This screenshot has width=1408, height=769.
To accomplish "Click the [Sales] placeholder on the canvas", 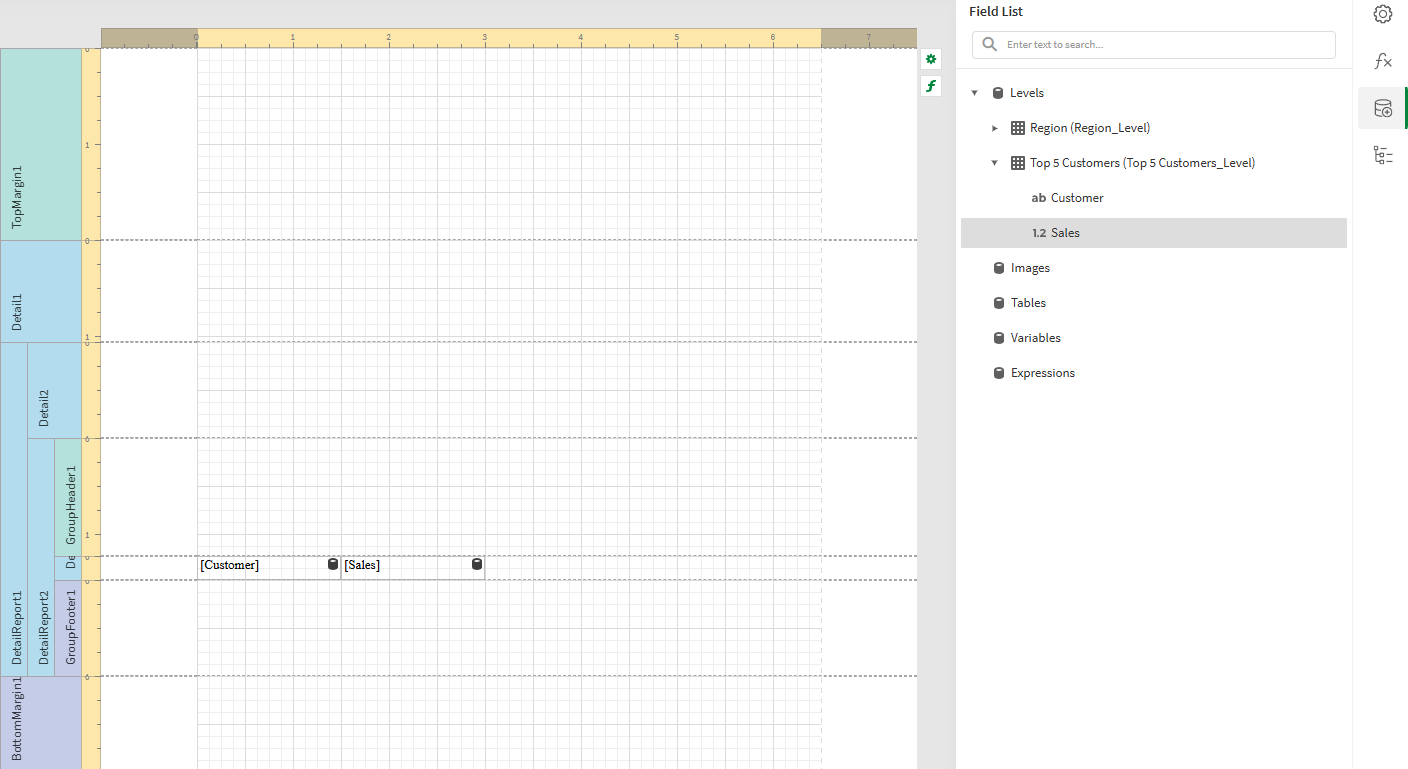I will (x=362, y=564).
